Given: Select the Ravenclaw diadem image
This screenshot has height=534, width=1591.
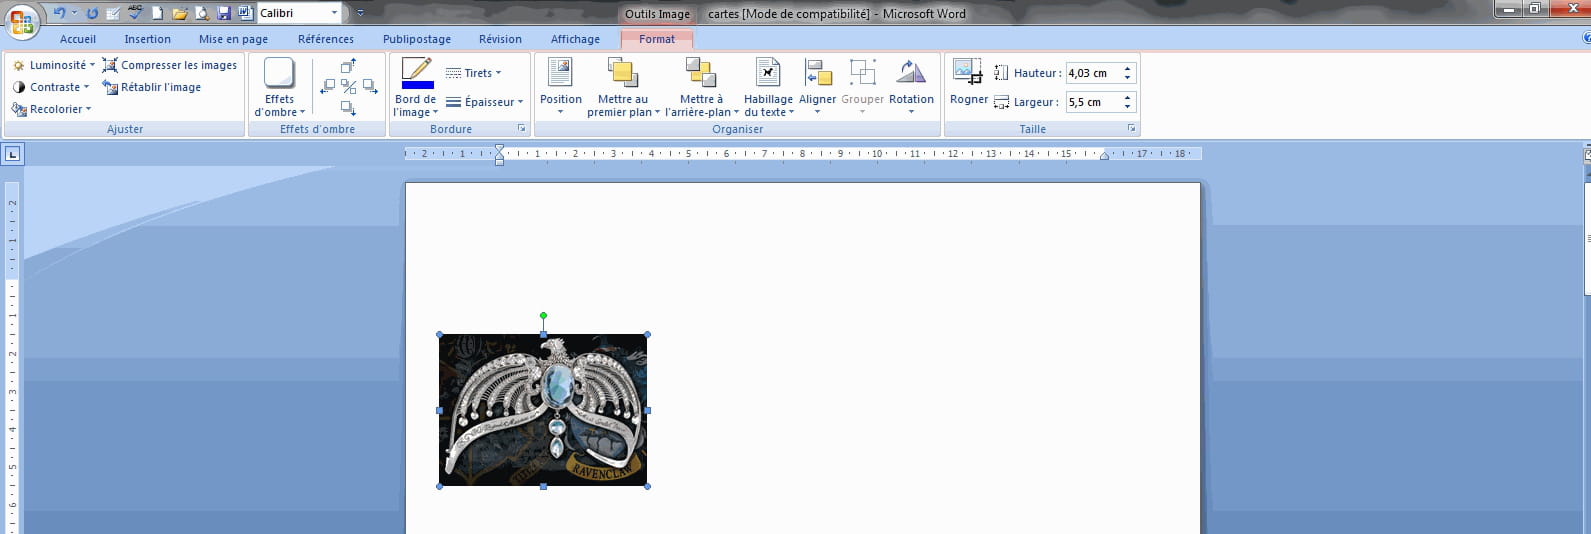Looking at the screenshot, I should point(543,410).
